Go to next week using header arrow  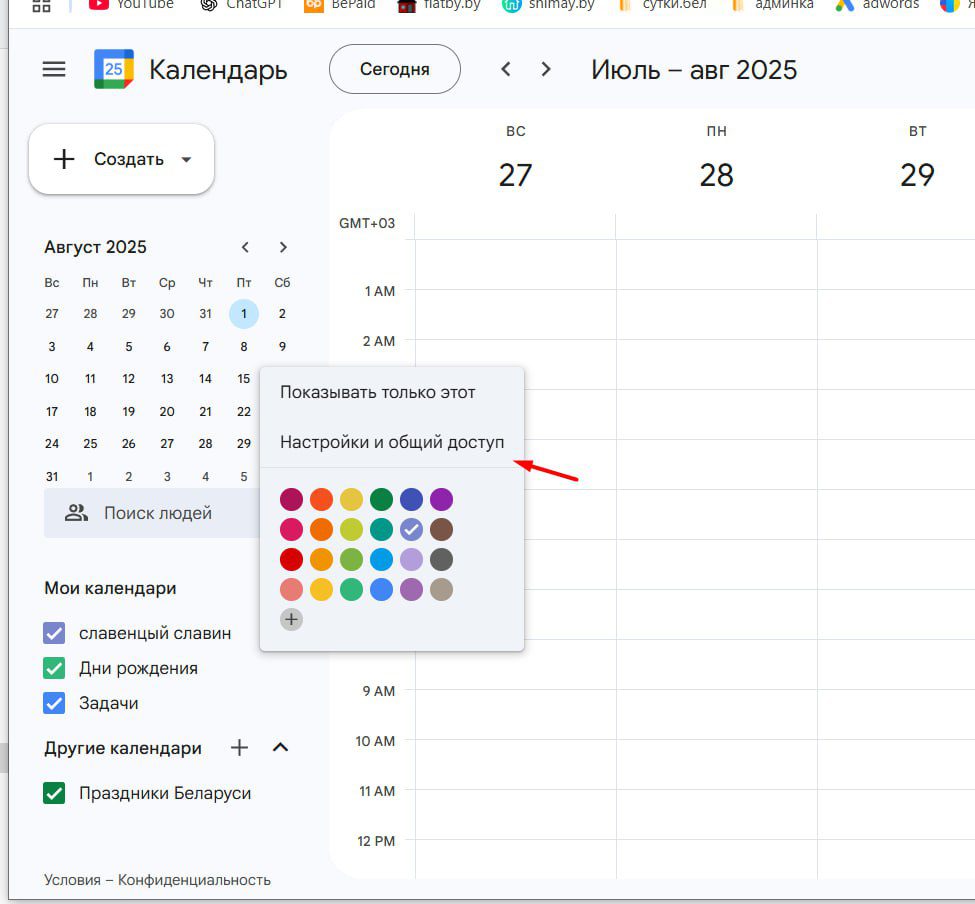coord(546,69)
